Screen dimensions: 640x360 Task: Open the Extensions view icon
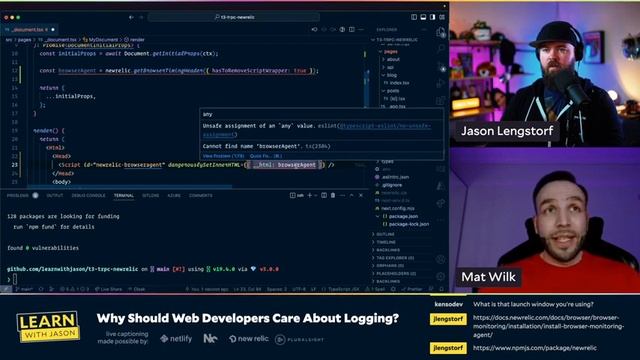[x=440, y=100]
